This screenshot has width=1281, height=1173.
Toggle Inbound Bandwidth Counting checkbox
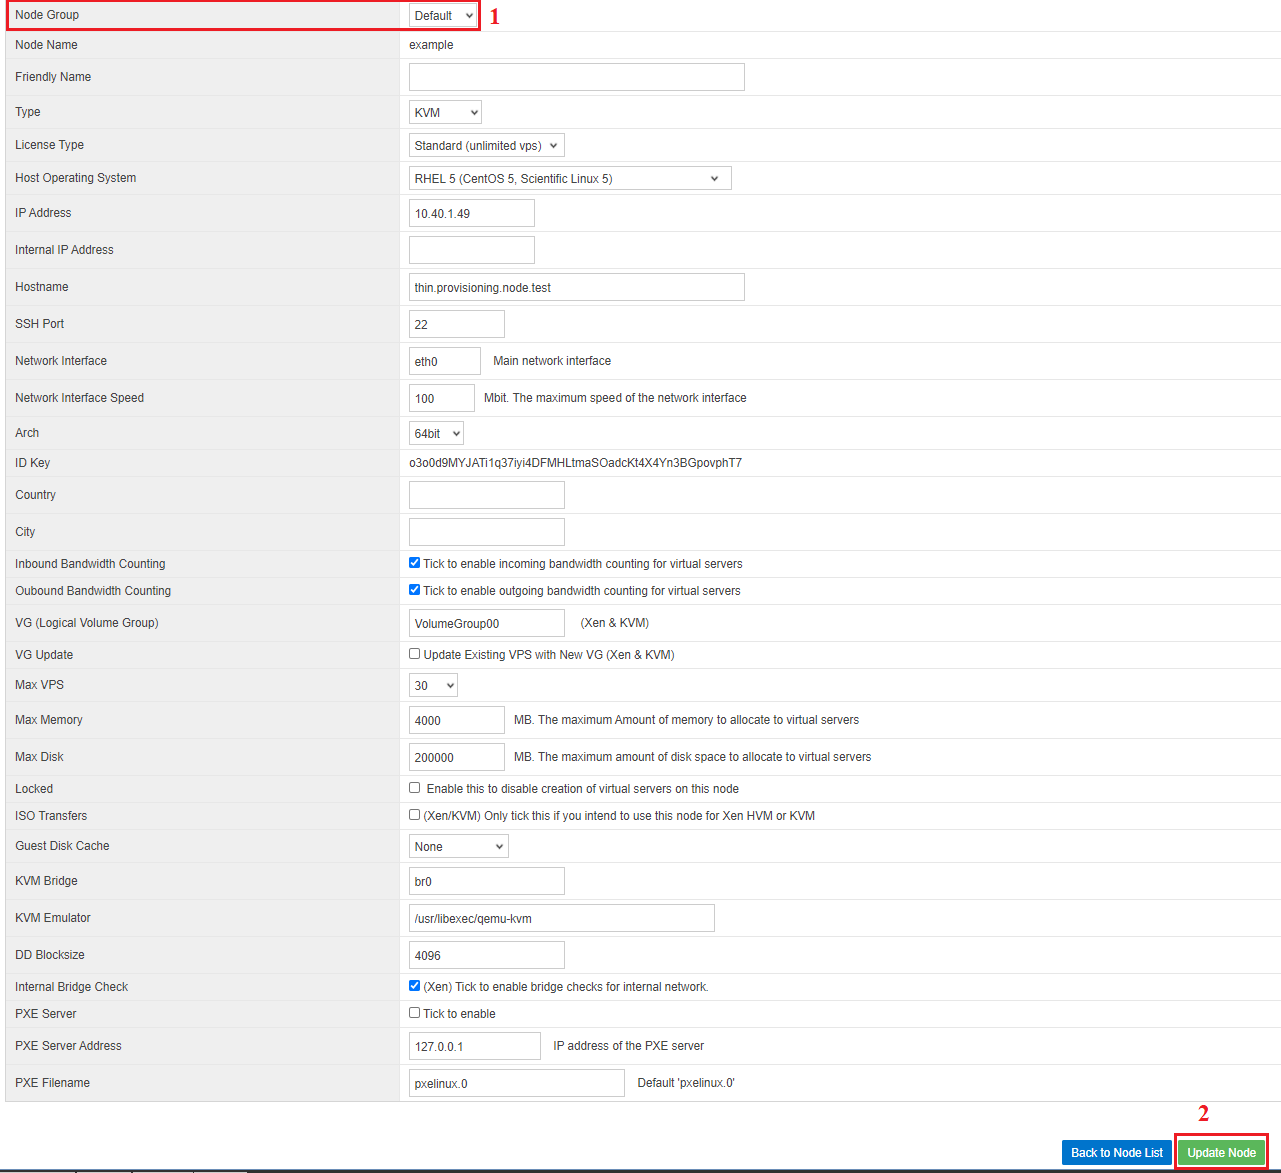[x=415, y=563]
